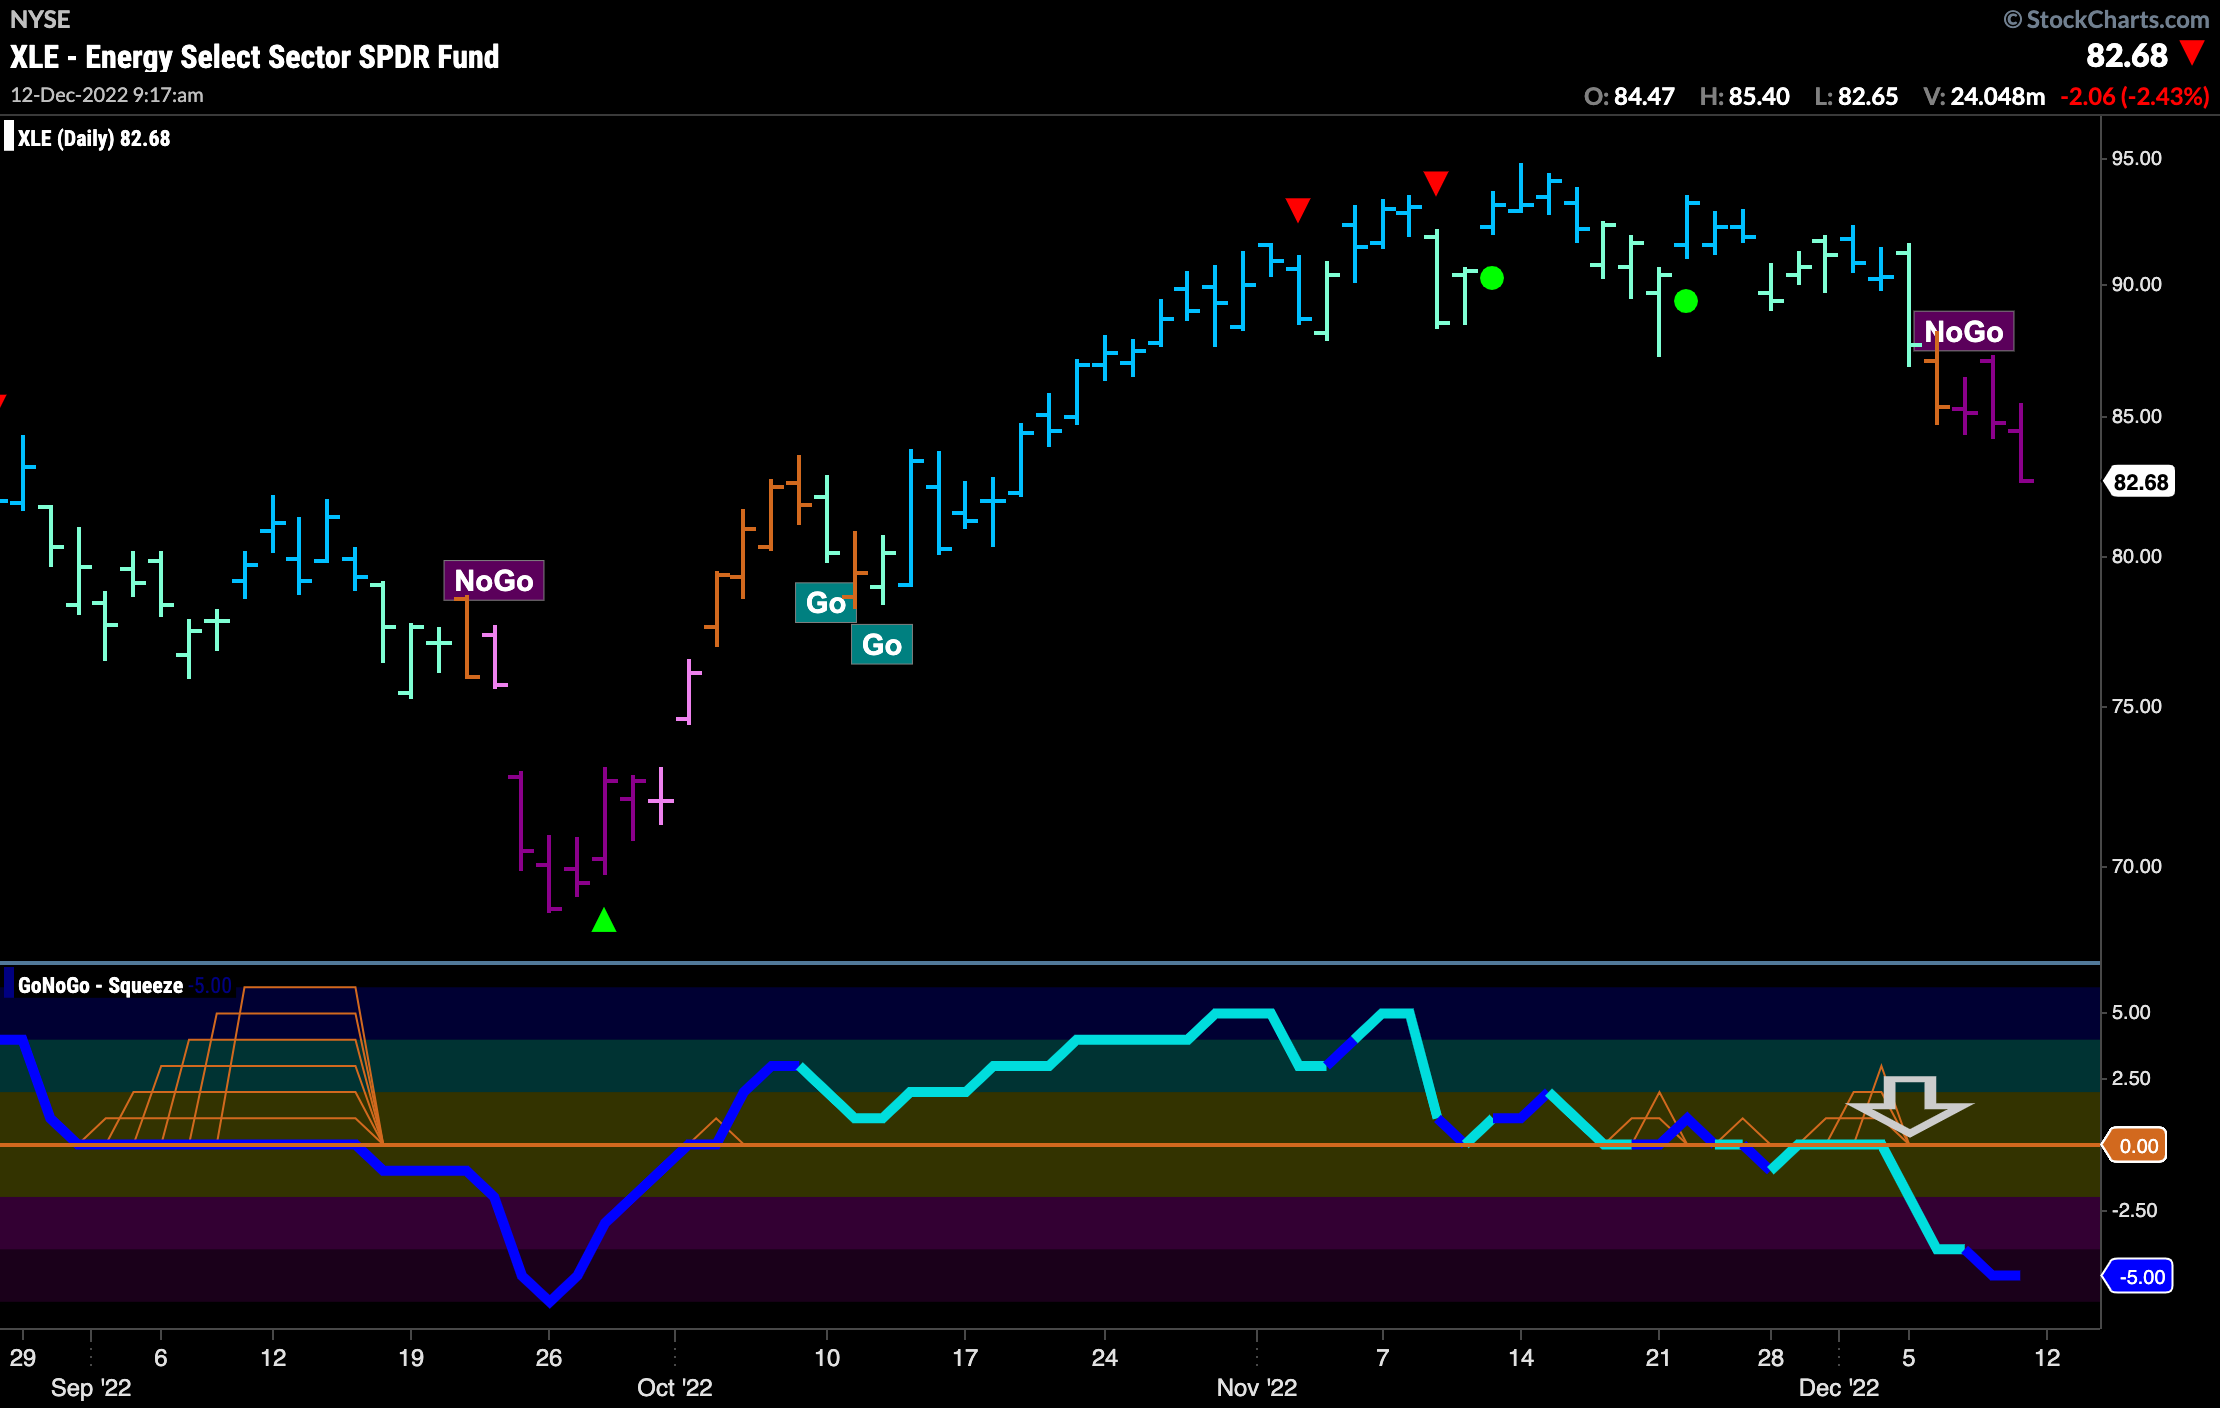
Task: Click the blue legend marker beside GoNoGo Squeeze
Action: 9,983
